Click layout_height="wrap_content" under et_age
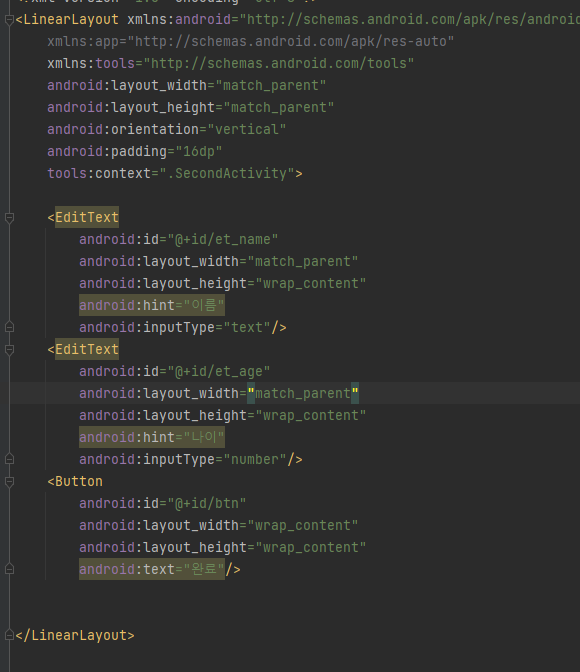Viewport: 580px width, 672px height. coord(222,416)
